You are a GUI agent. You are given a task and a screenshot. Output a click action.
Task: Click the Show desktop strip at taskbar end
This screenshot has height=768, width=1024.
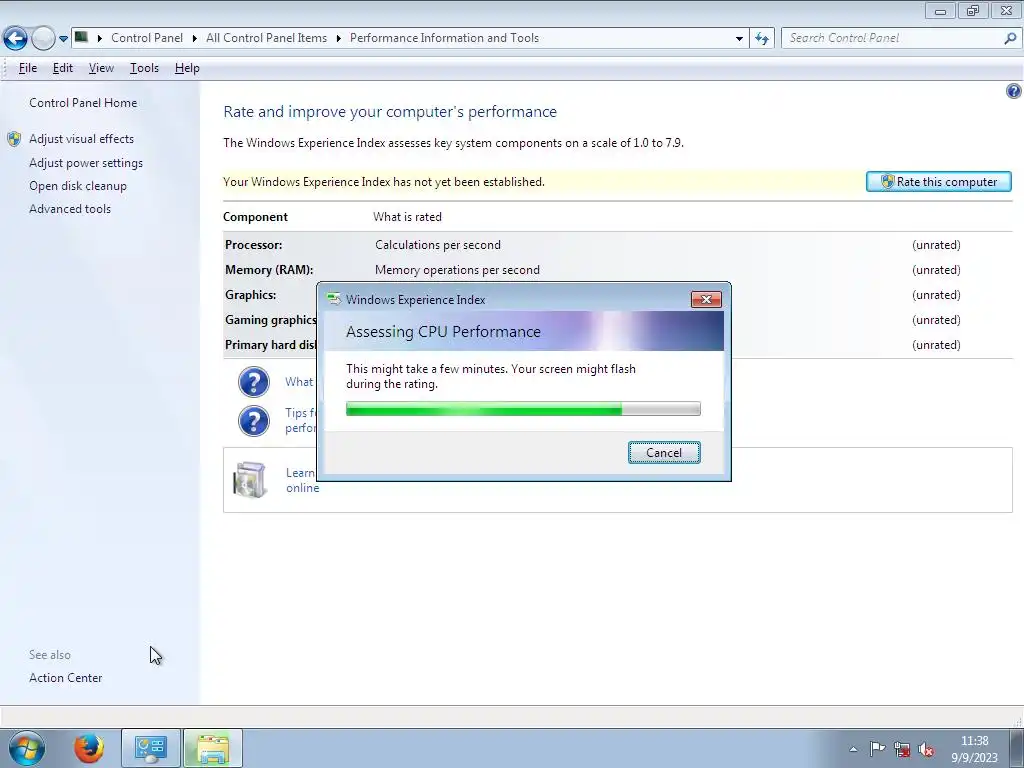(x=1017, y=748)
